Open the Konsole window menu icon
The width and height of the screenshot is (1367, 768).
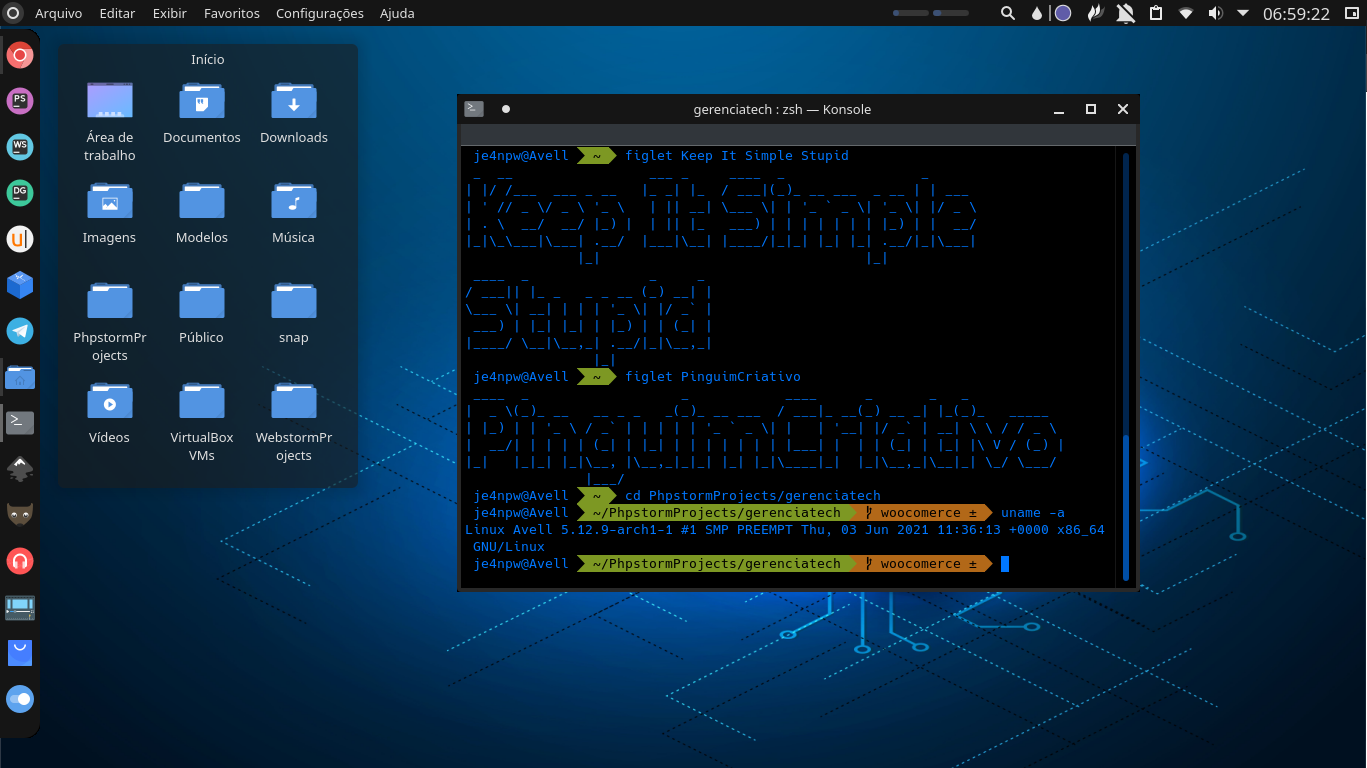[x=474, y=109]
